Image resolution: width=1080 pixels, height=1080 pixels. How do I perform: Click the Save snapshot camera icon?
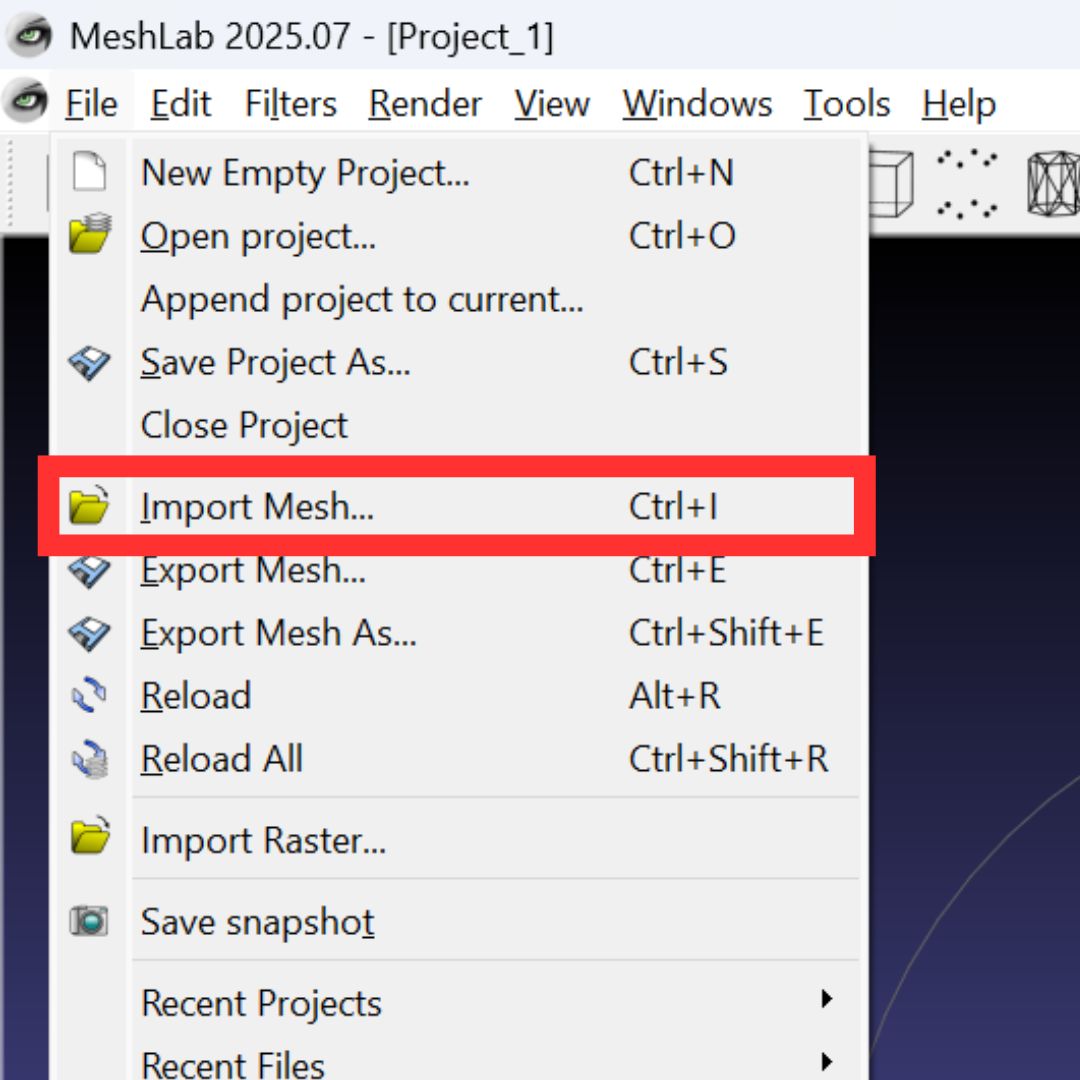coord(90,921)
